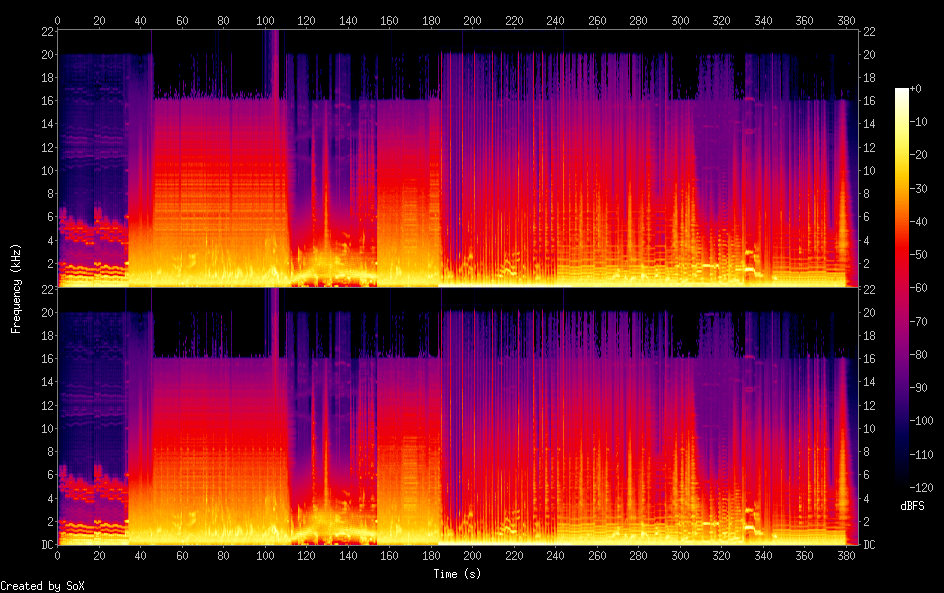
Task: Click "380" on the bottom time axis
Action: pyautogui.click(x=846, y=556)
